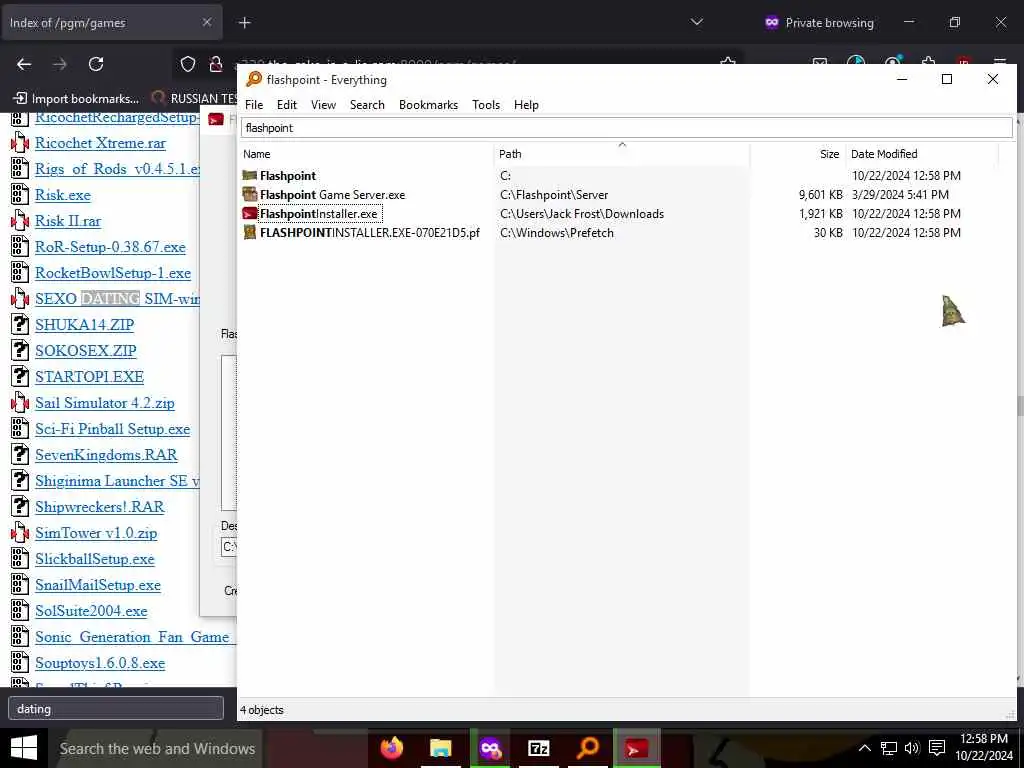Image resolution: width=1024 pixels, height=768 pixels.
Task: Click the Everything magnifier icon in title bar
Action: pyautogui.click(x=253, y=80)
